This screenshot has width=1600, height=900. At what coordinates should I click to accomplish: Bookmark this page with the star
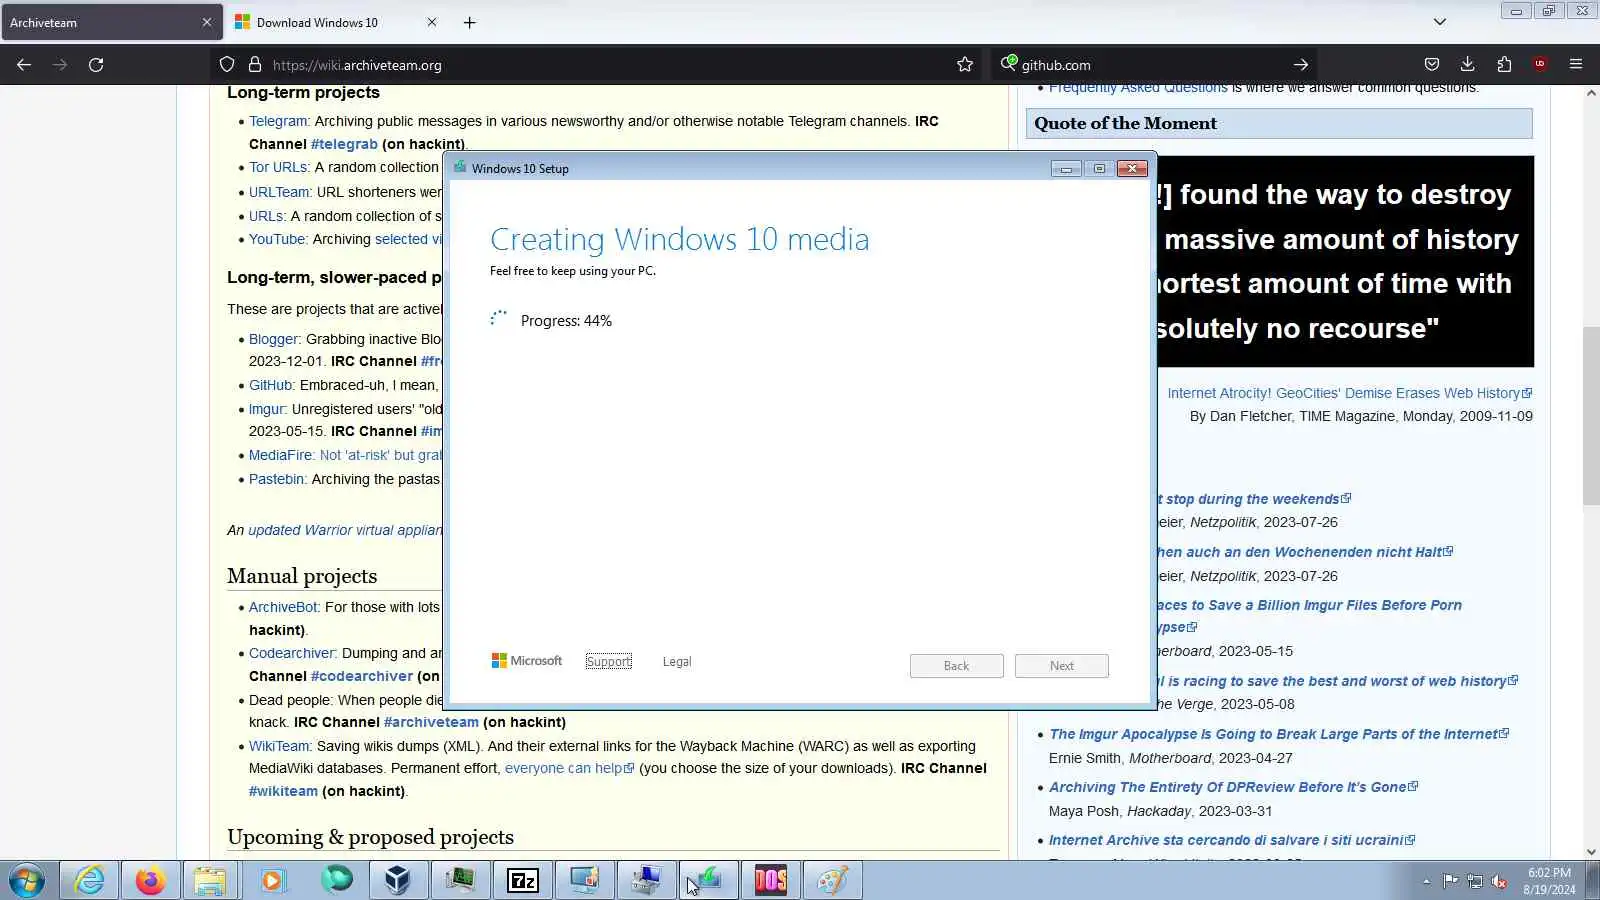click(x=965, y=65)
